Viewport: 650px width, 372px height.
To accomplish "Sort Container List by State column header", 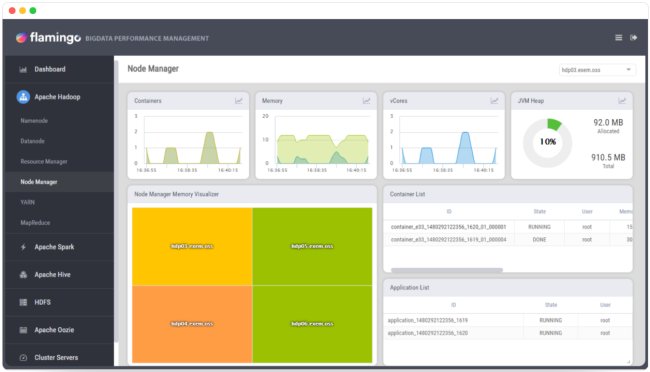I will pyautogui.click(x=539, y=212).
